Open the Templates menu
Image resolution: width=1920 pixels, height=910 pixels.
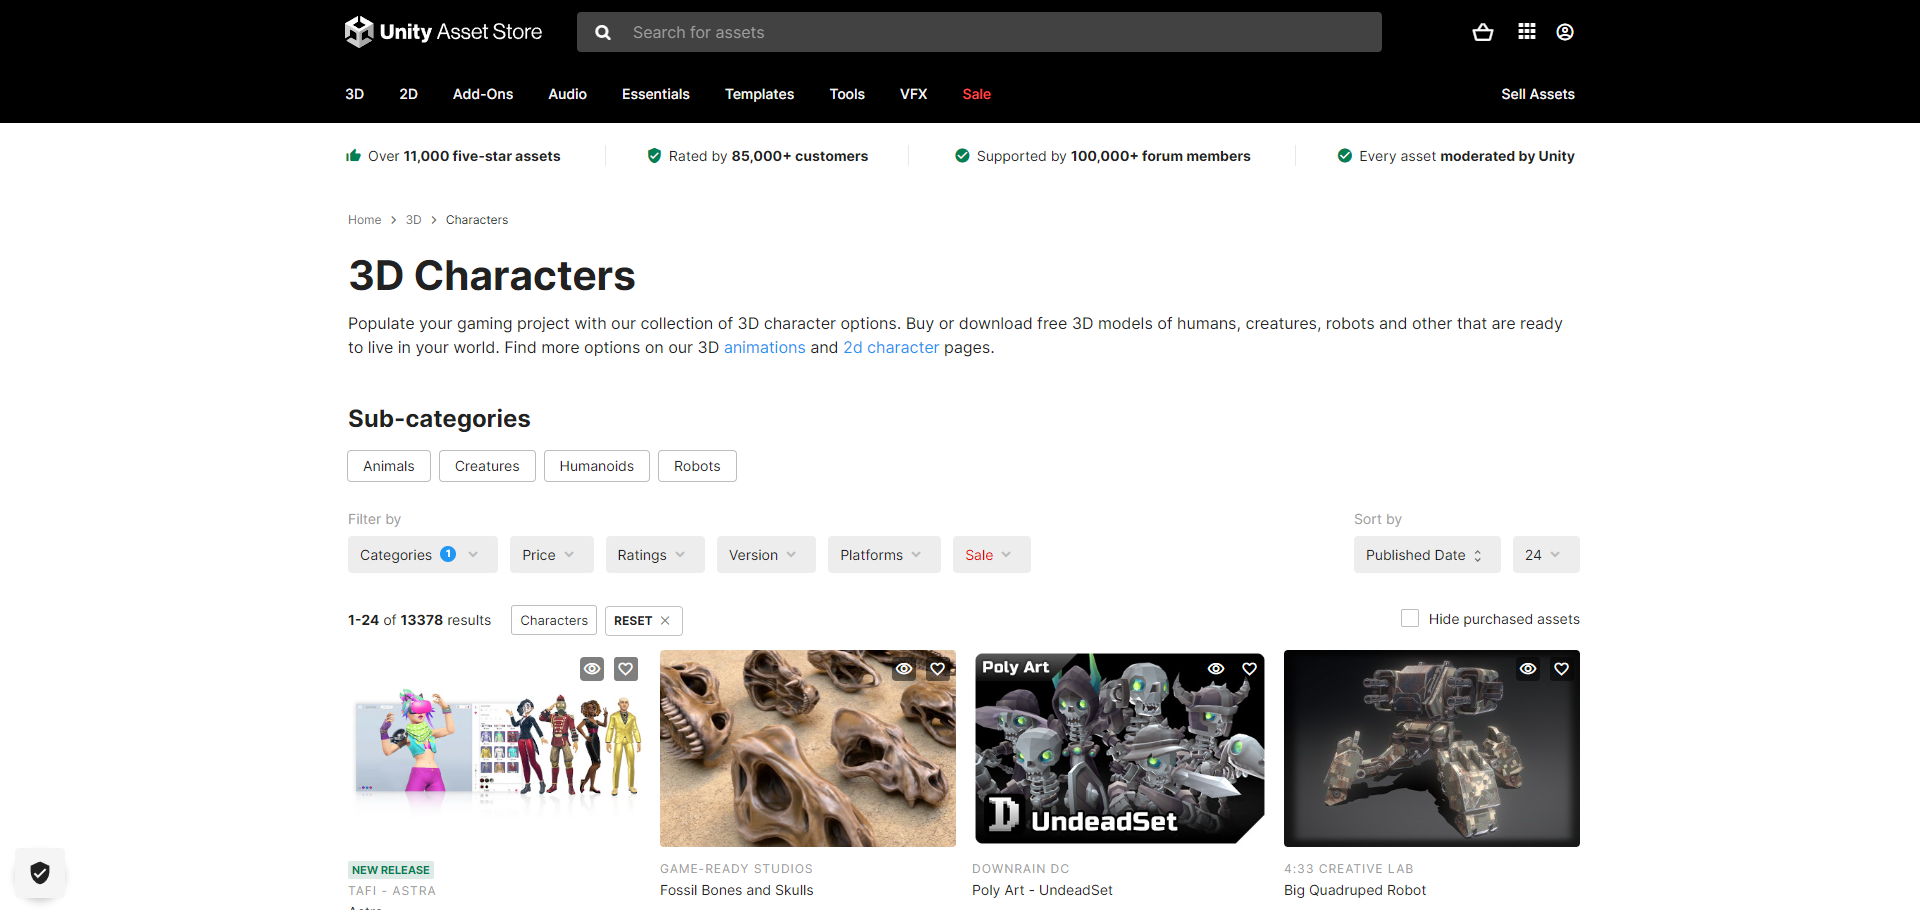[760, 94]
